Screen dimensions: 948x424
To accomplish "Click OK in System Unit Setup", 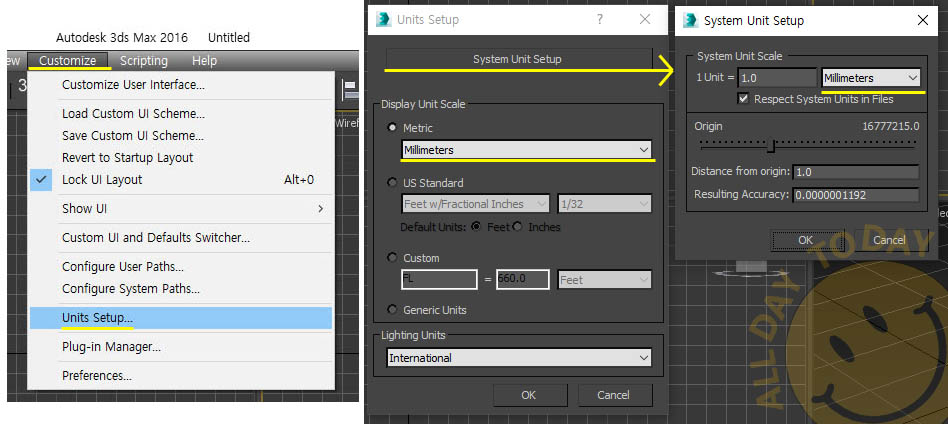I will coord(806,240).
